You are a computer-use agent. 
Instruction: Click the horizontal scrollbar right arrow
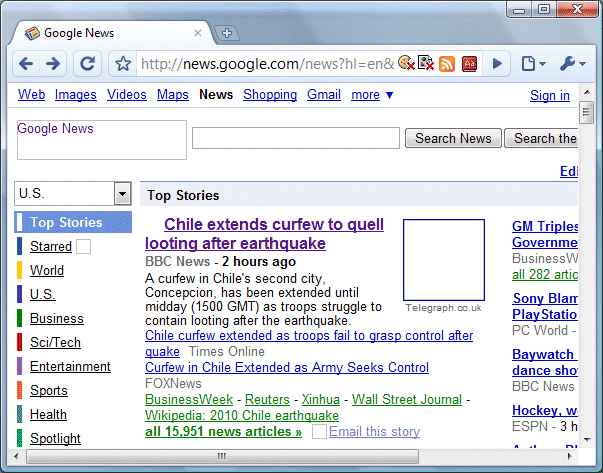point(570,456)
